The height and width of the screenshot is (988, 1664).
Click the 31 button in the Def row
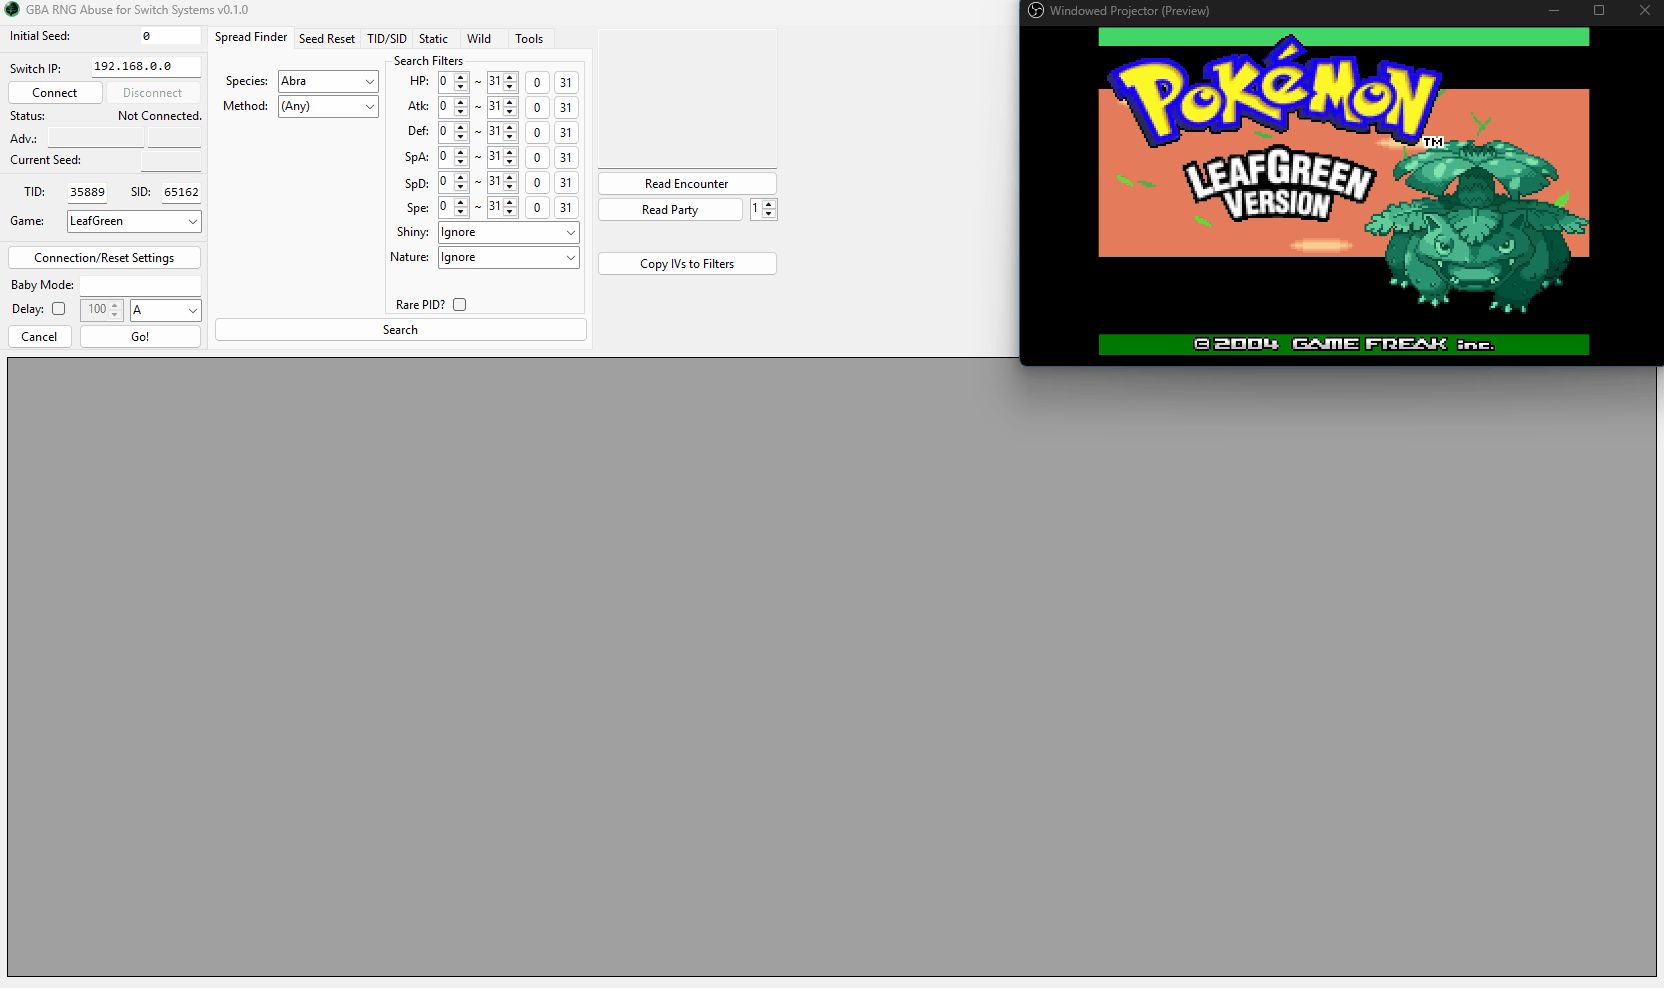(x=566, y=133)
